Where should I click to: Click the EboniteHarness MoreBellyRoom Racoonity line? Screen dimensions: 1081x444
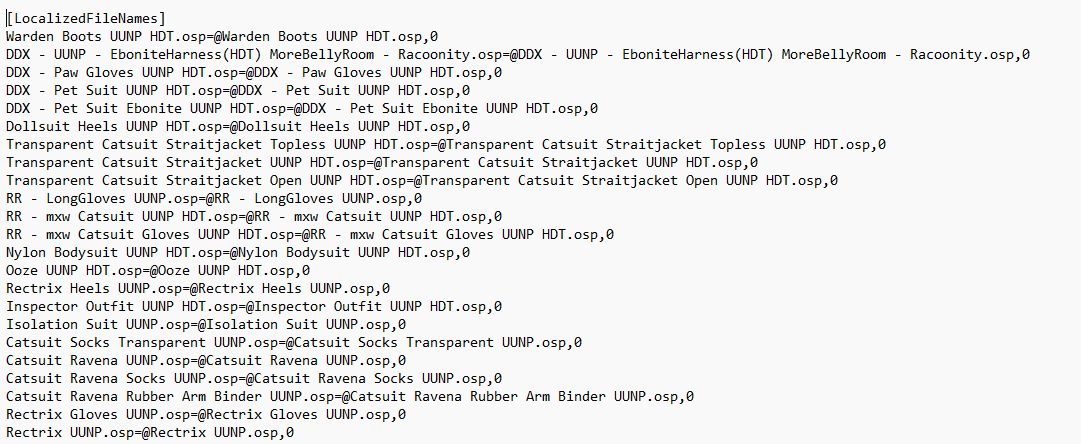518,54
